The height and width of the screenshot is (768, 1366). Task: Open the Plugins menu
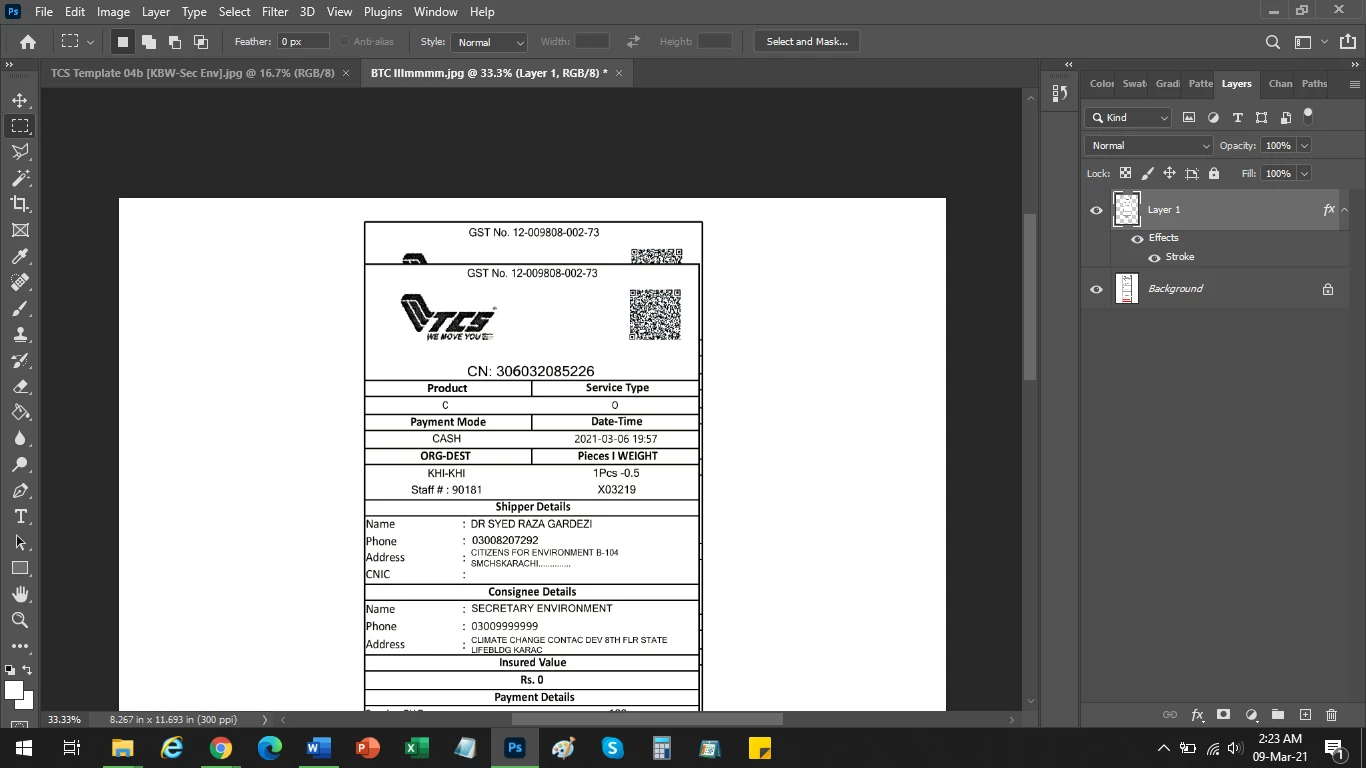382,12
